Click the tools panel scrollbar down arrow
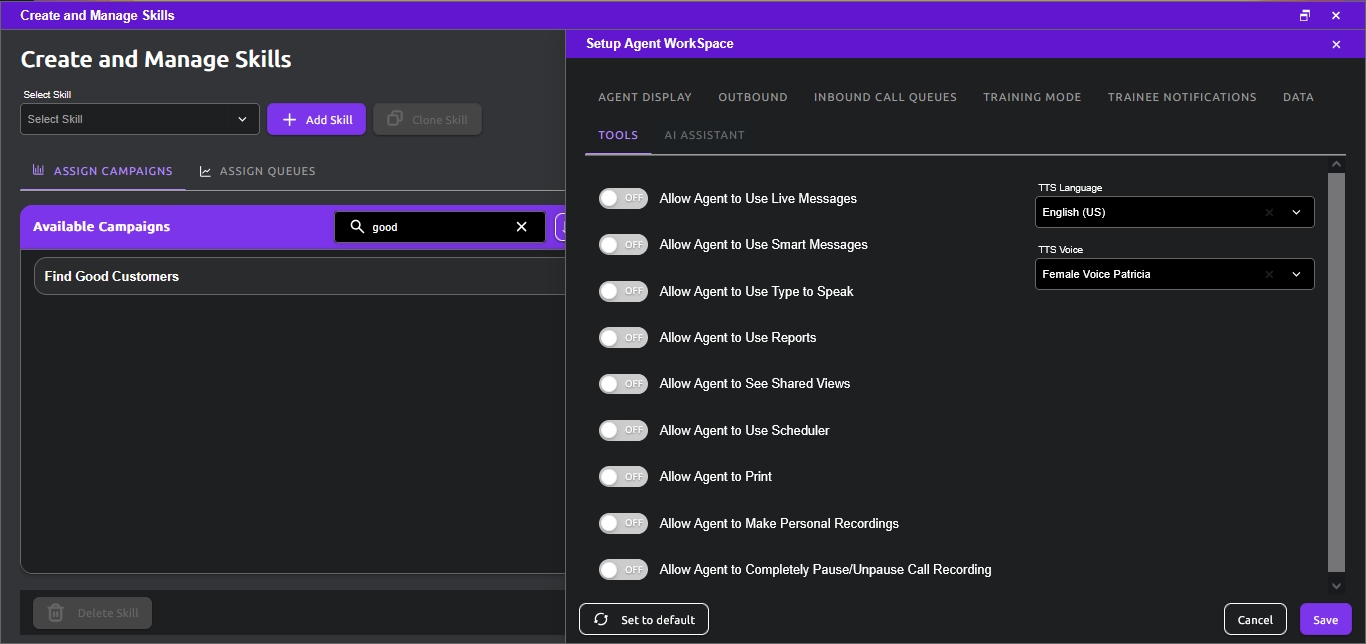The image size is (1366, 644). pos(1337,586)
